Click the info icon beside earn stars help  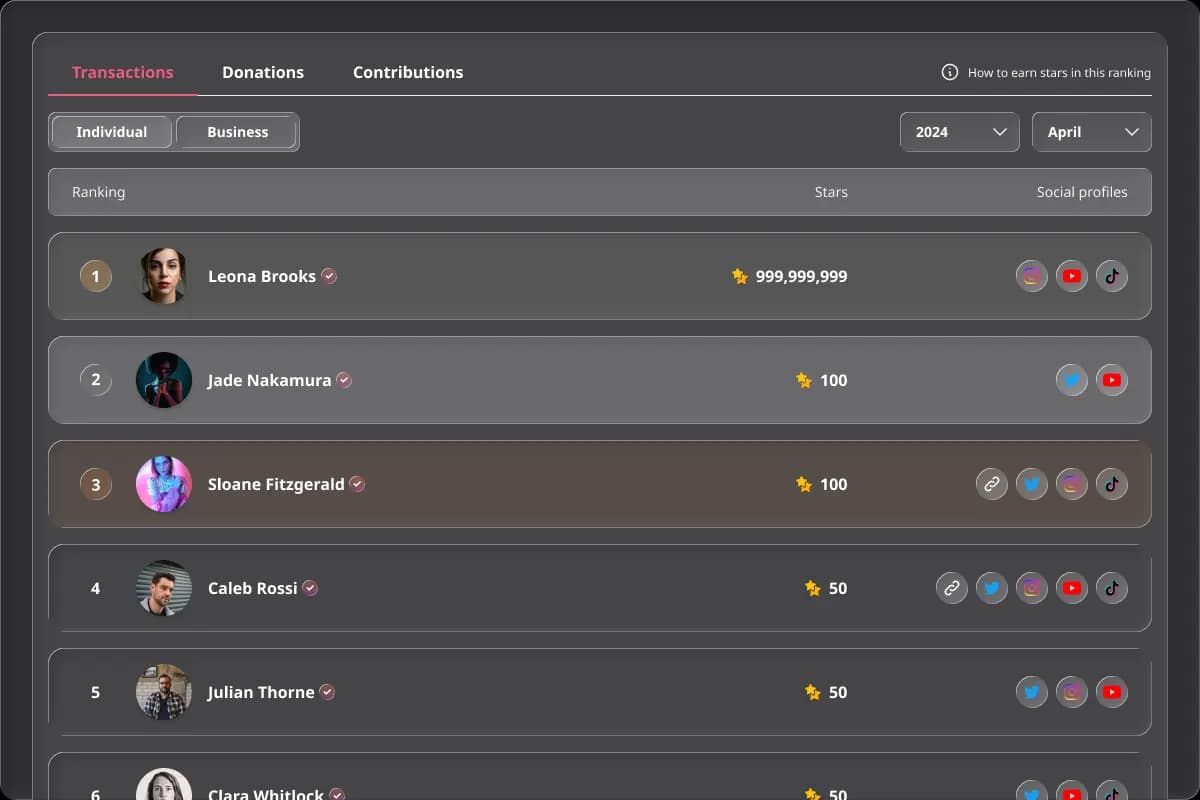click(x=950, y=72)
